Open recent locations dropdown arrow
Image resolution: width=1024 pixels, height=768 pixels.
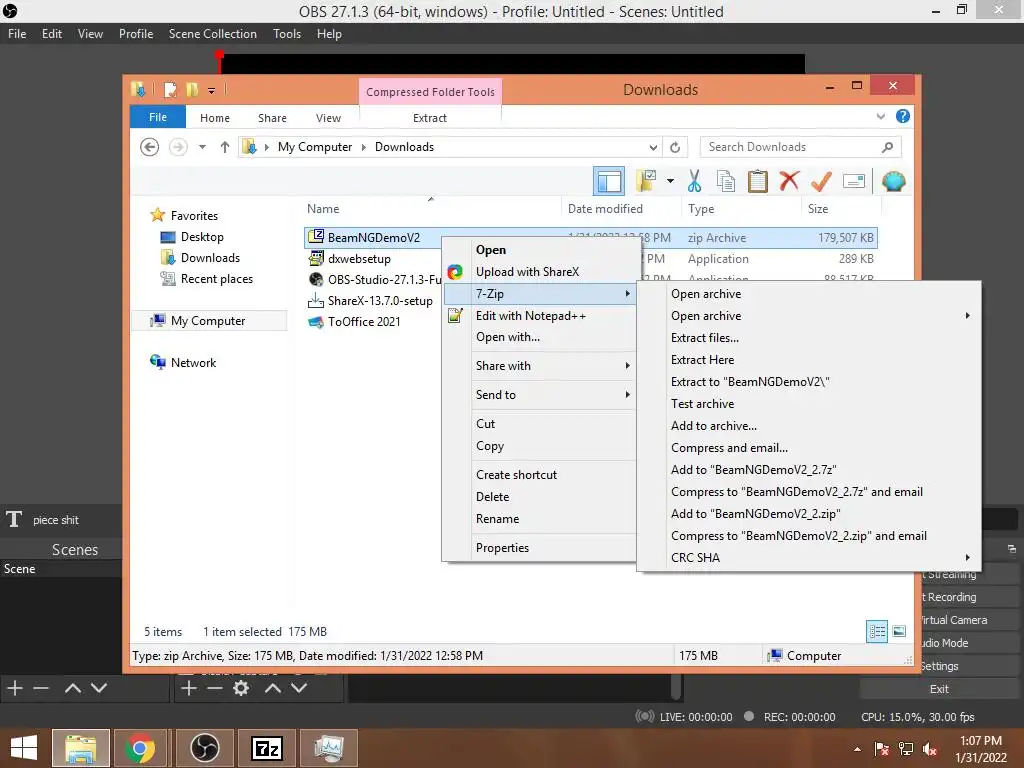(x=202, y=147)
